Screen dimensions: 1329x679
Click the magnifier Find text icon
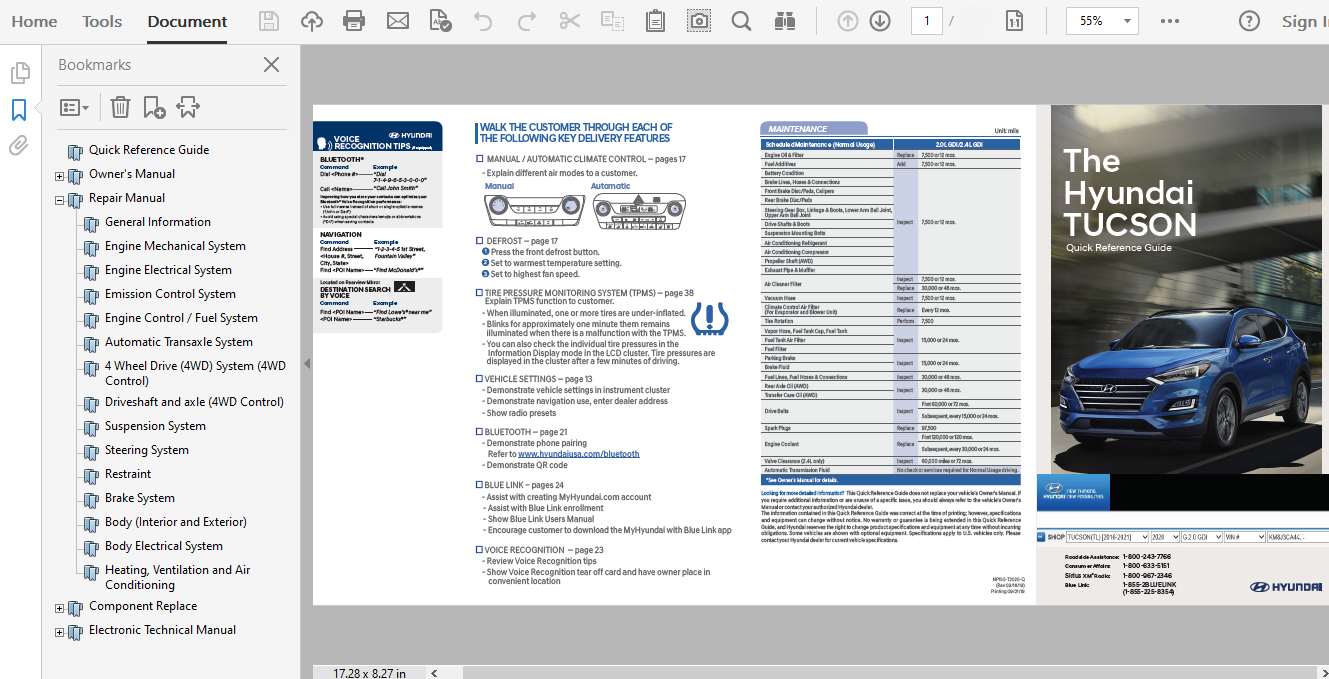[x=741, y=21]
